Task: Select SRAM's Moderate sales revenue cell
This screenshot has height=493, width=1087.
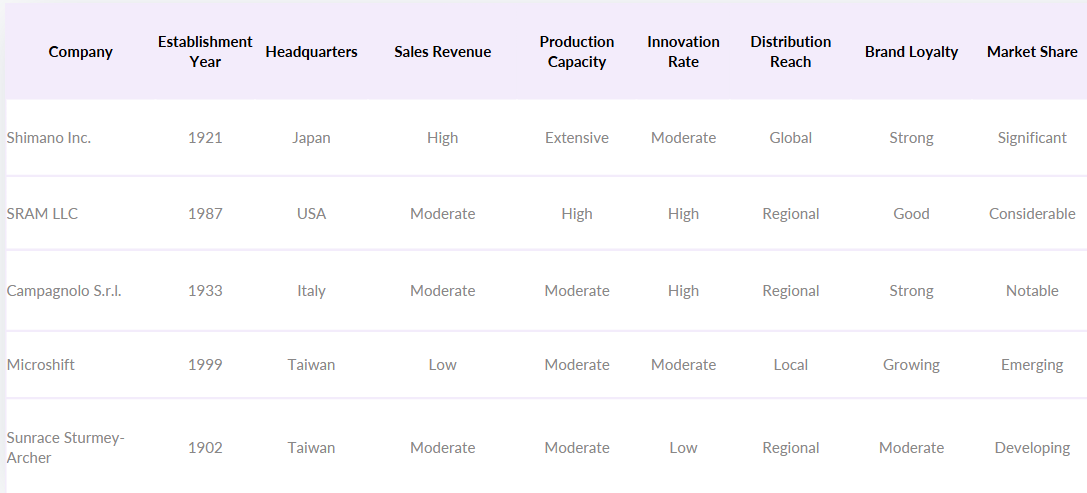Action: click(x=442, y=214)
